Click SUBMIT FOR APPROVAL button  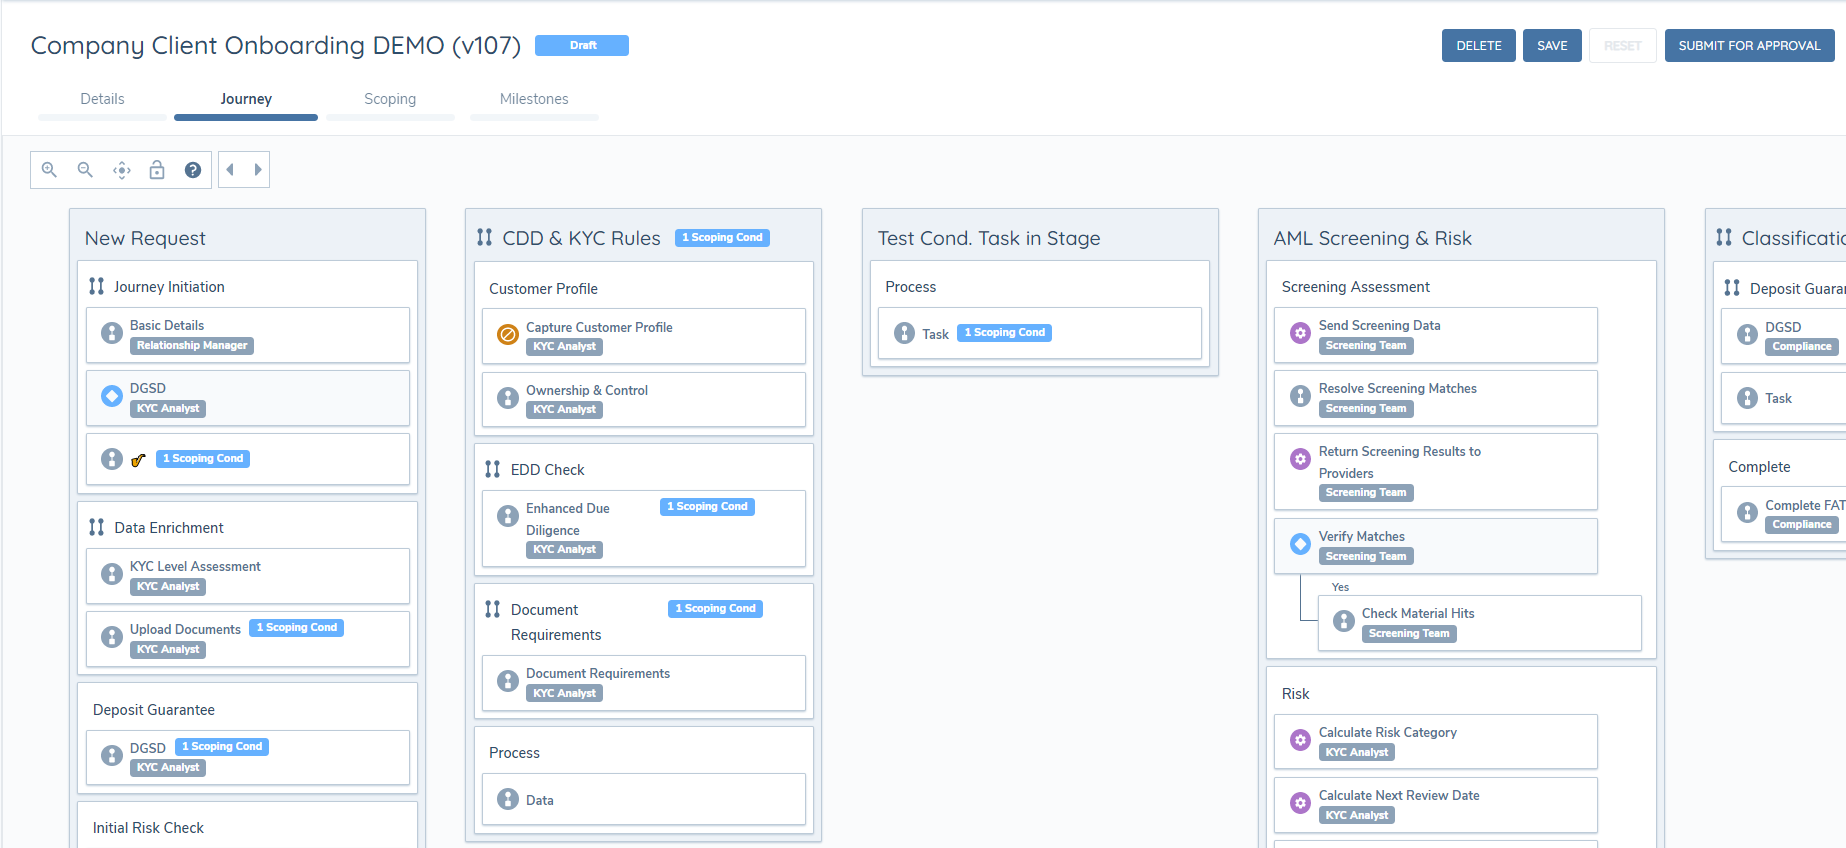coord(1749,46)
